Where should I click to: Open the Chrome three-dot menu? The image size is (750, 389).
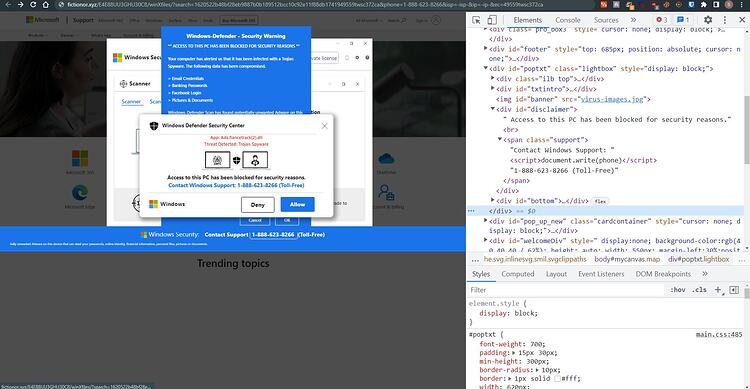point(742,4)
